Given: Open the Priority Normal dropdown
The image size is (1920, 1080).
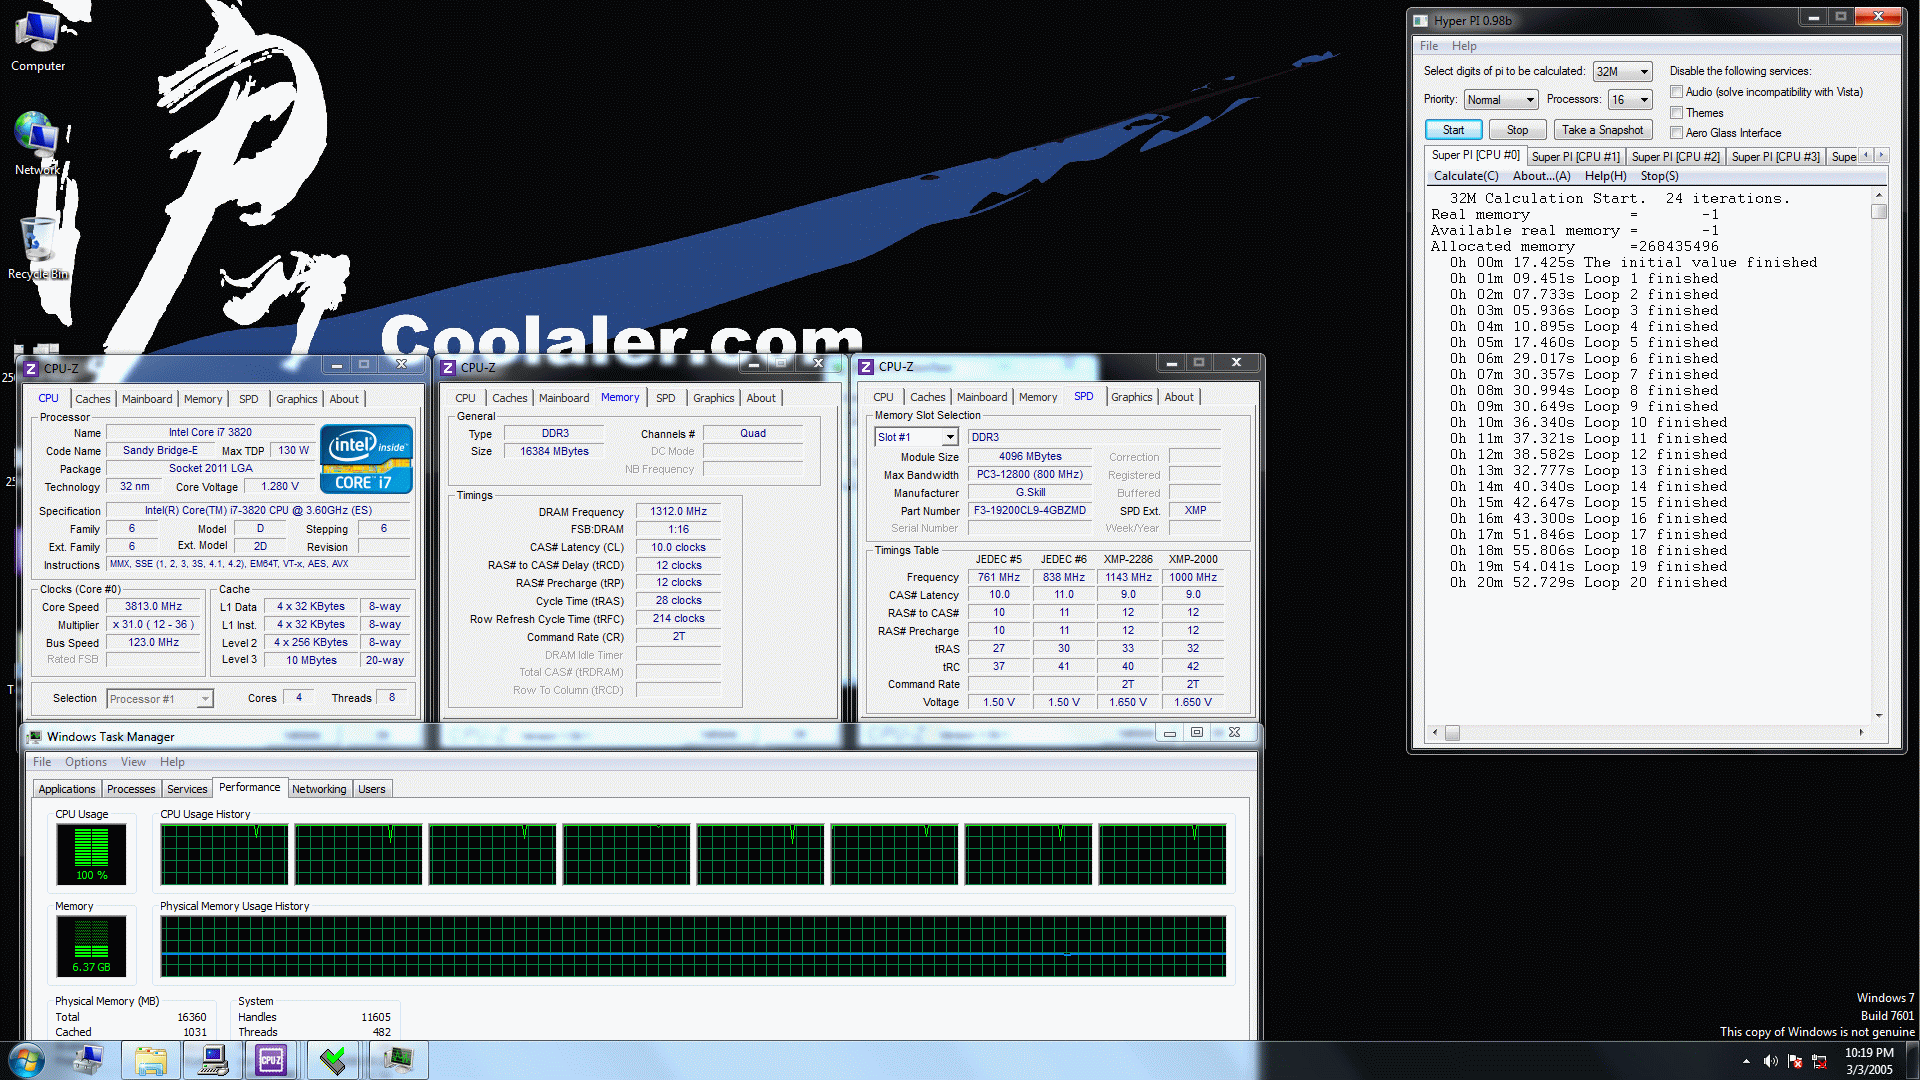Looking at the screenshot, I should click(1500, 100).
